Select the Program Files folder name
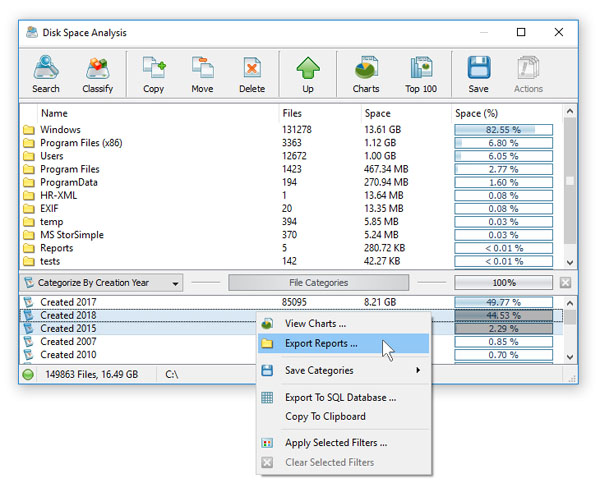The width and height of the screenshot is (600, 483). coord(70,169)
